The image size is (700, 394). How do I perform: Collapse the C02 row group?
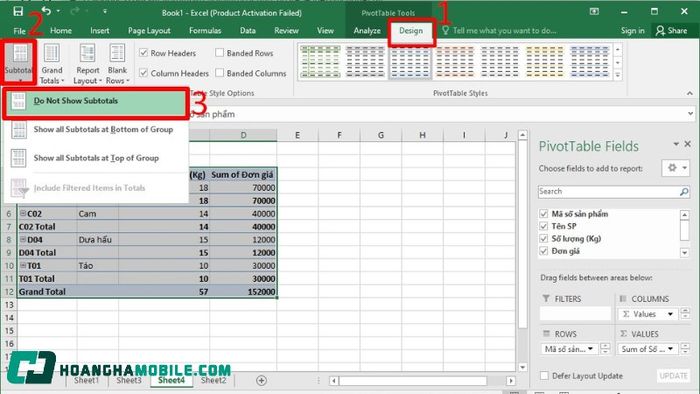23,213
